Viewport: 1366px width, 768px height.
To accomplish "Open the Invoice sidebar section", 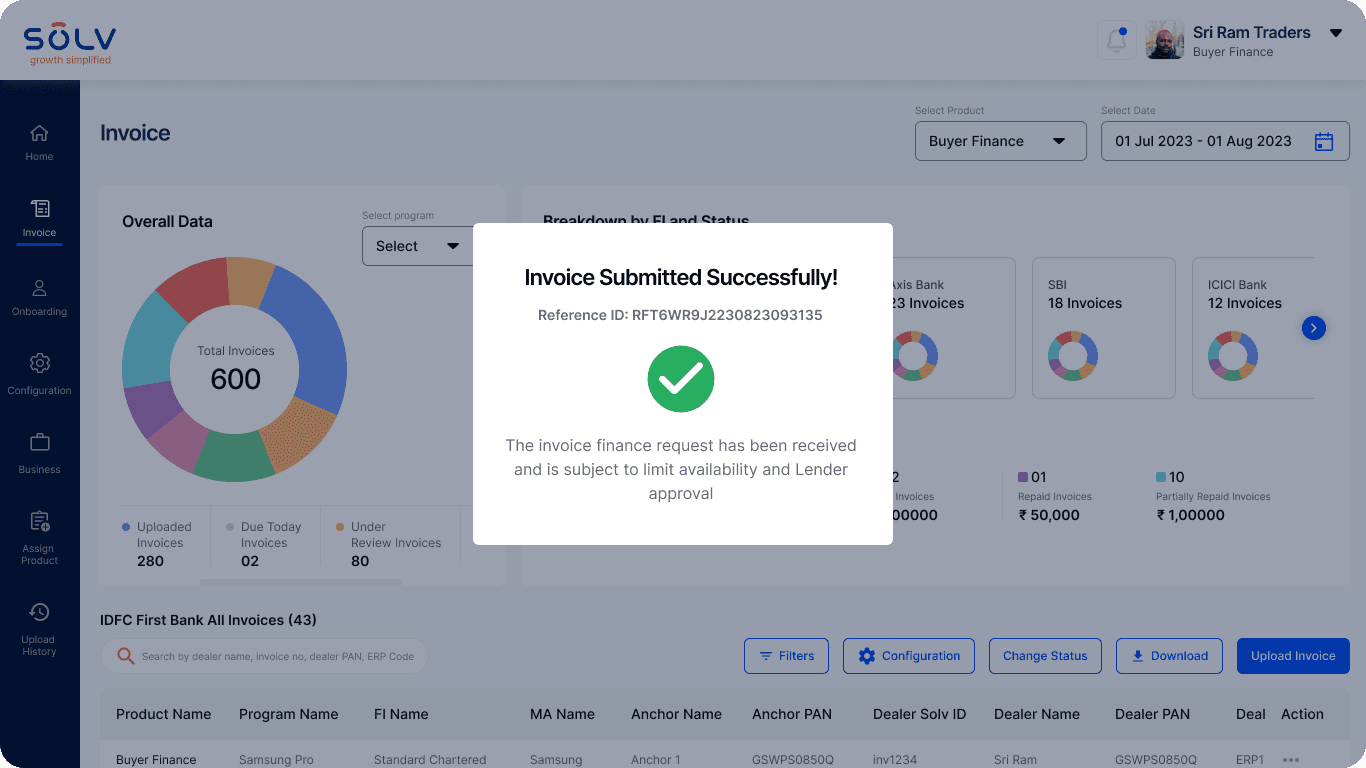I will (39, 219).
